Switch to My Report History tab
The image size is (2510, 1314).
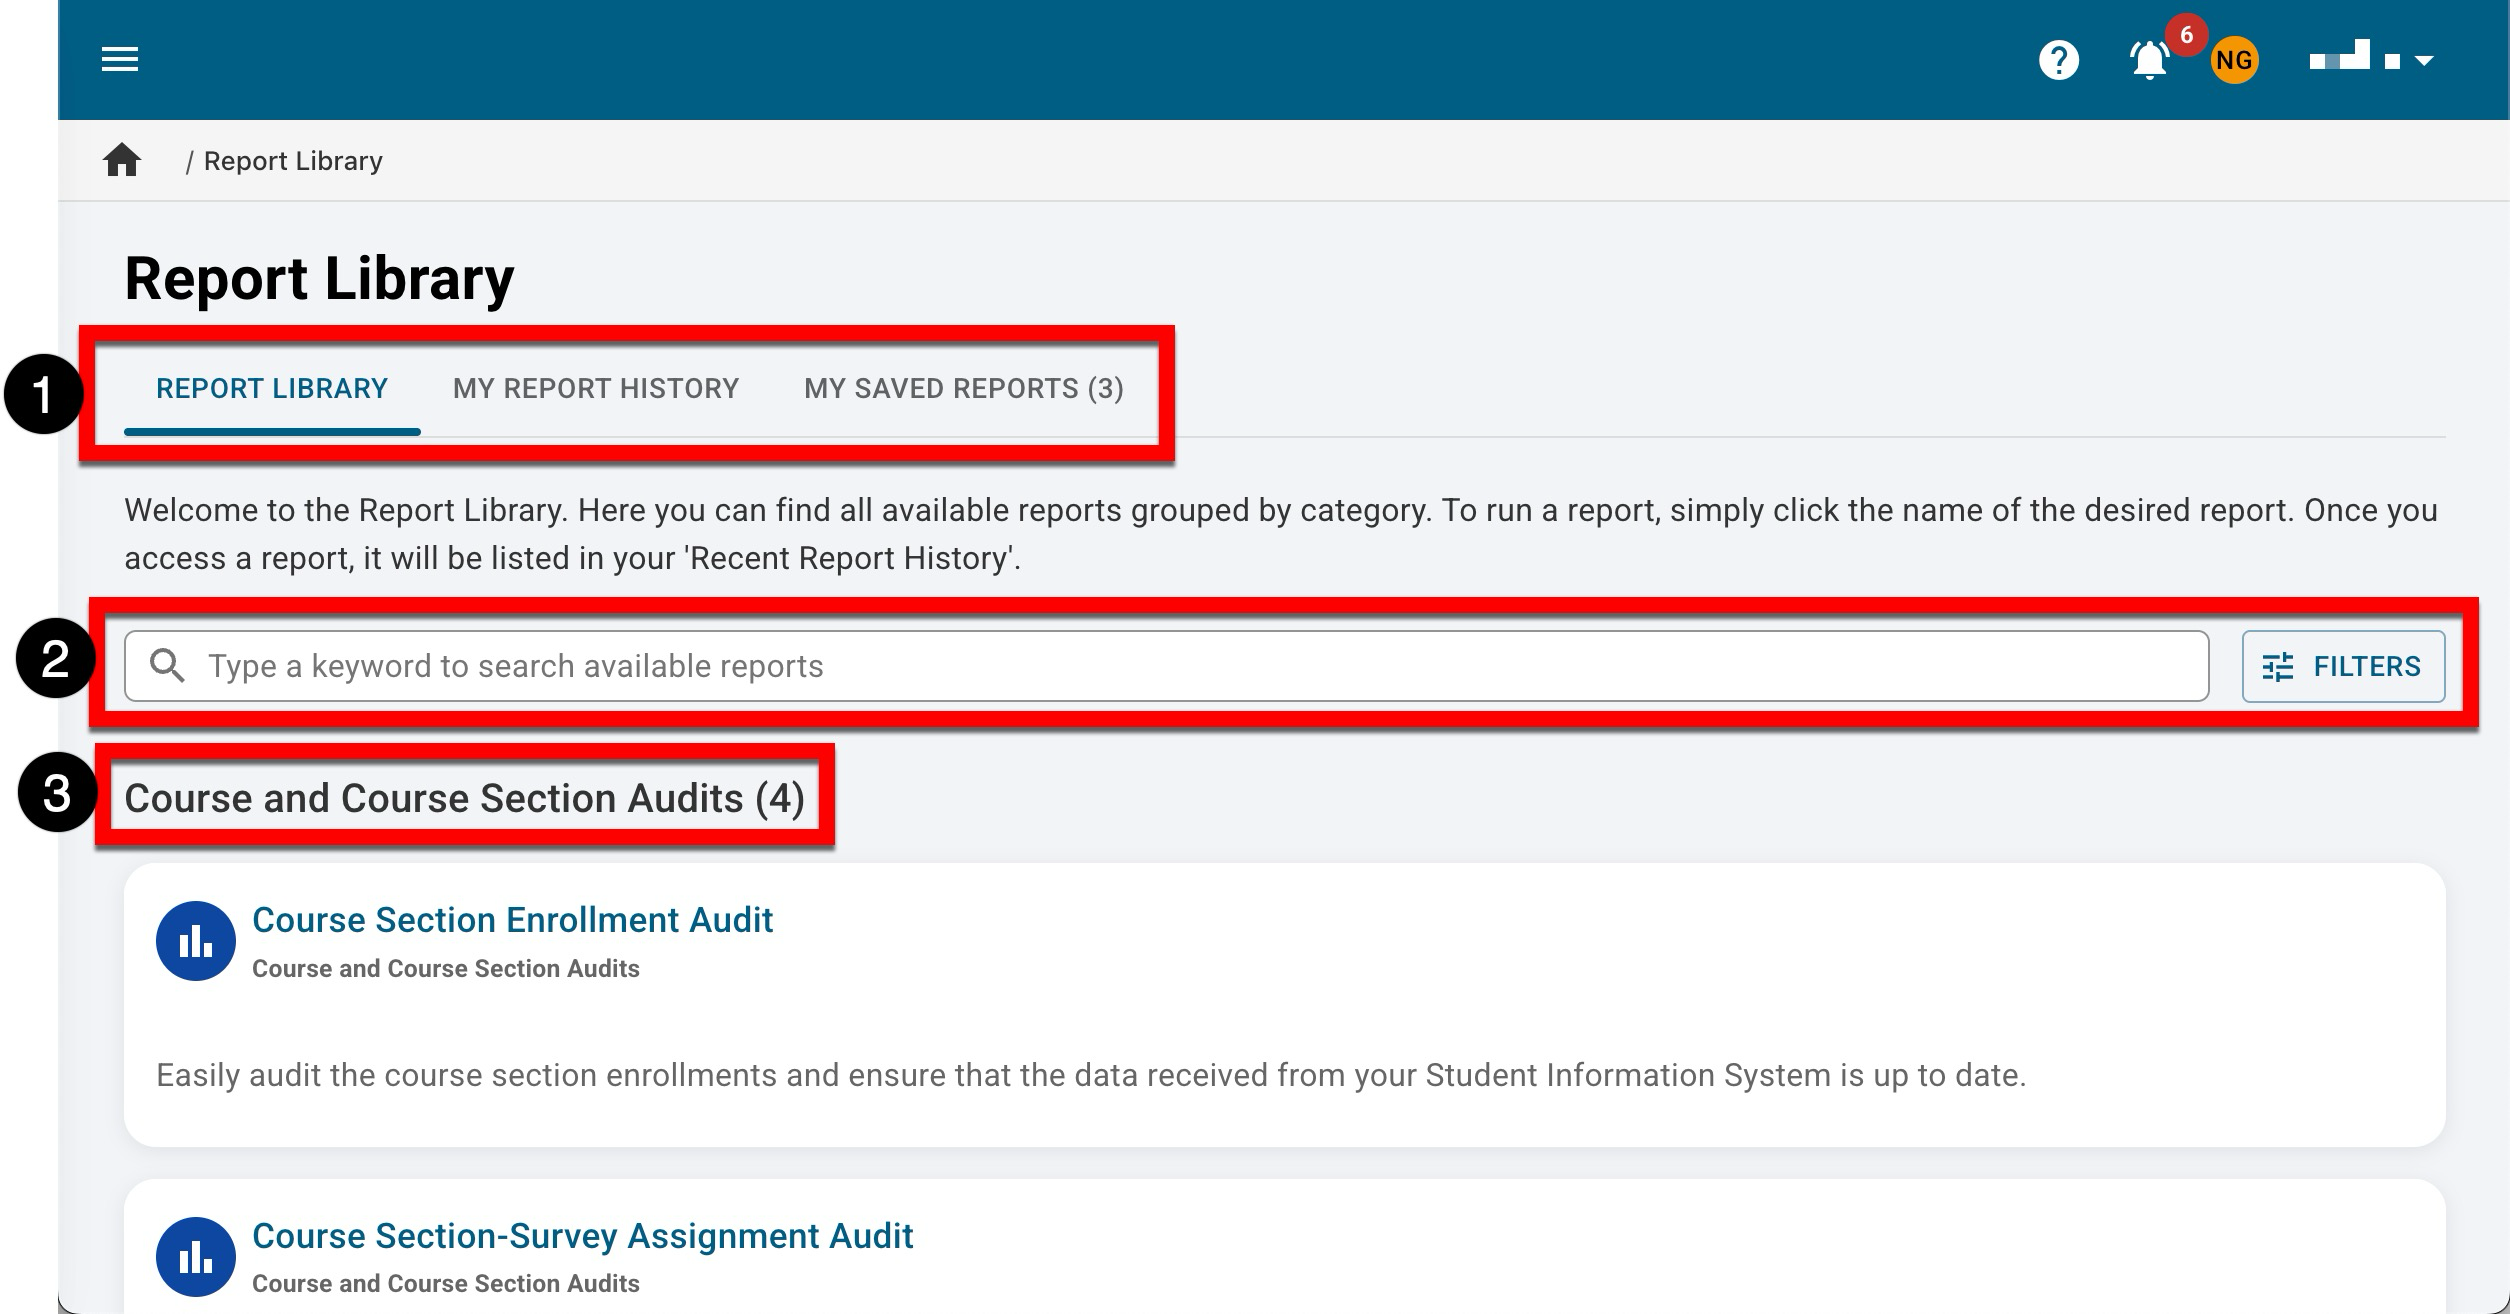click(595, 388)
